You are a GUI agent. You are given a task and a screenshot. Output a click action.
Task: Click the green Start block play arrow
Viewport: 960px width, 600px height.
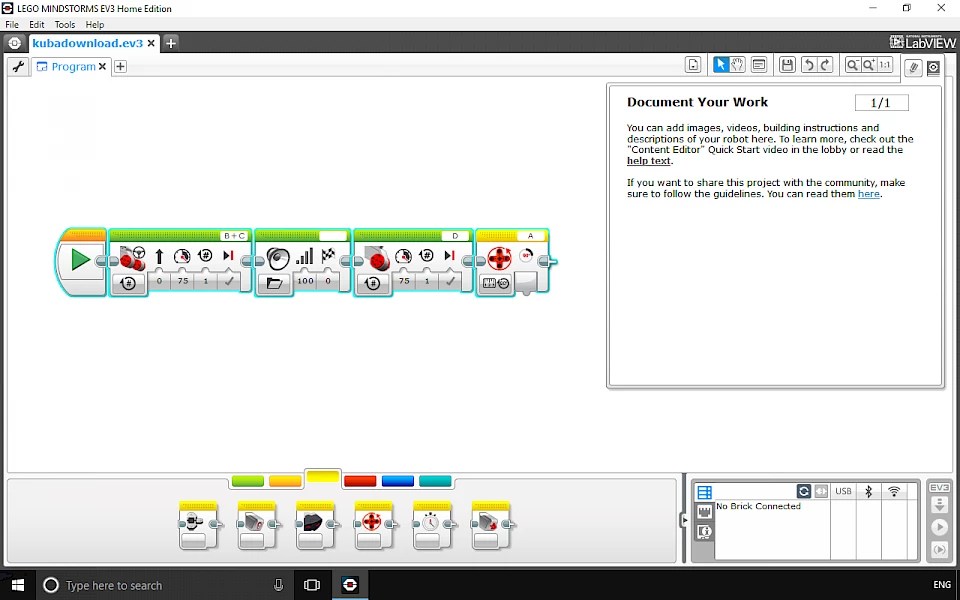[80, 260]
